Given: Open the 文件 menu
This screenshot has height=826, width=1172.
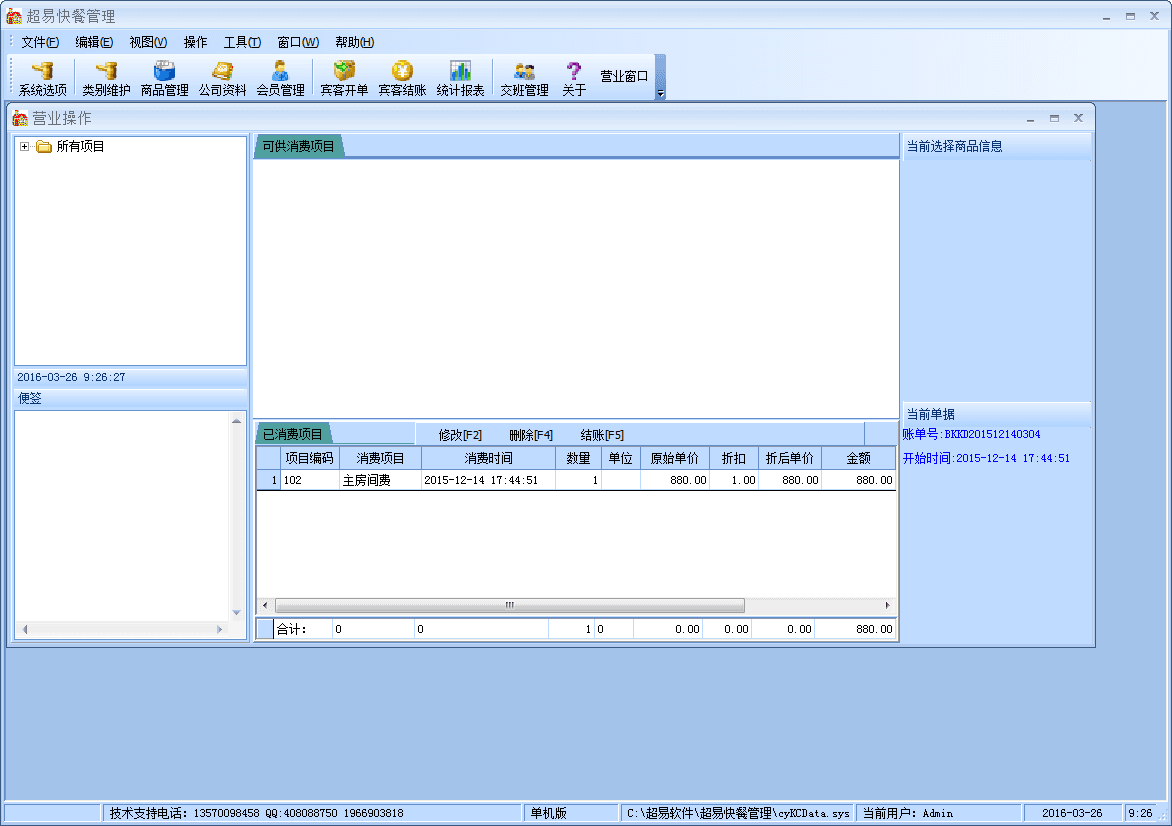Looking at the screenshot, I should (40, 42).
